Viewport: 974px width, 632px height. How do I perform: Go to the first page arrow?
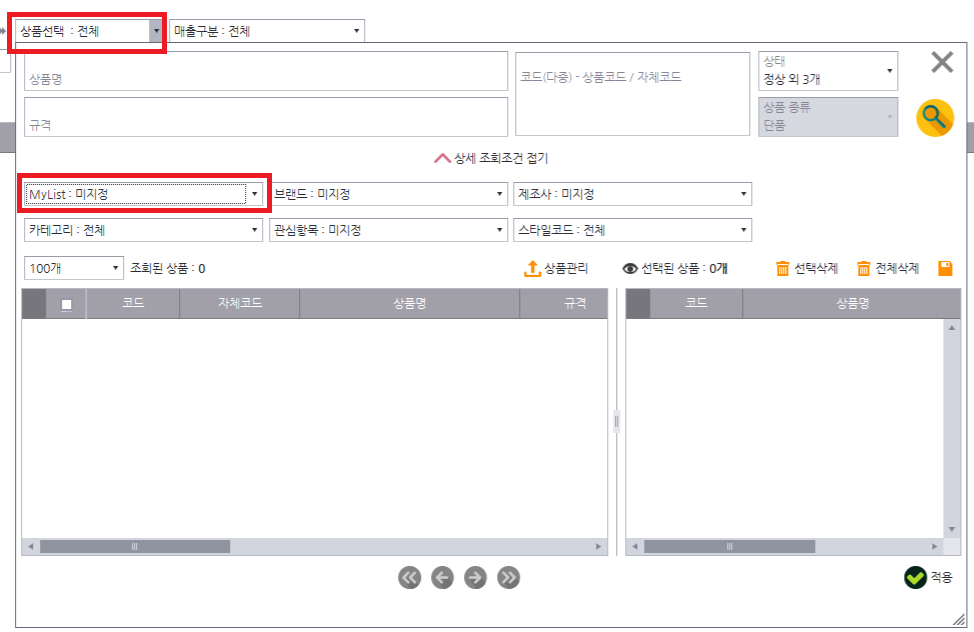pyautogui.click(x=409, y=577)
